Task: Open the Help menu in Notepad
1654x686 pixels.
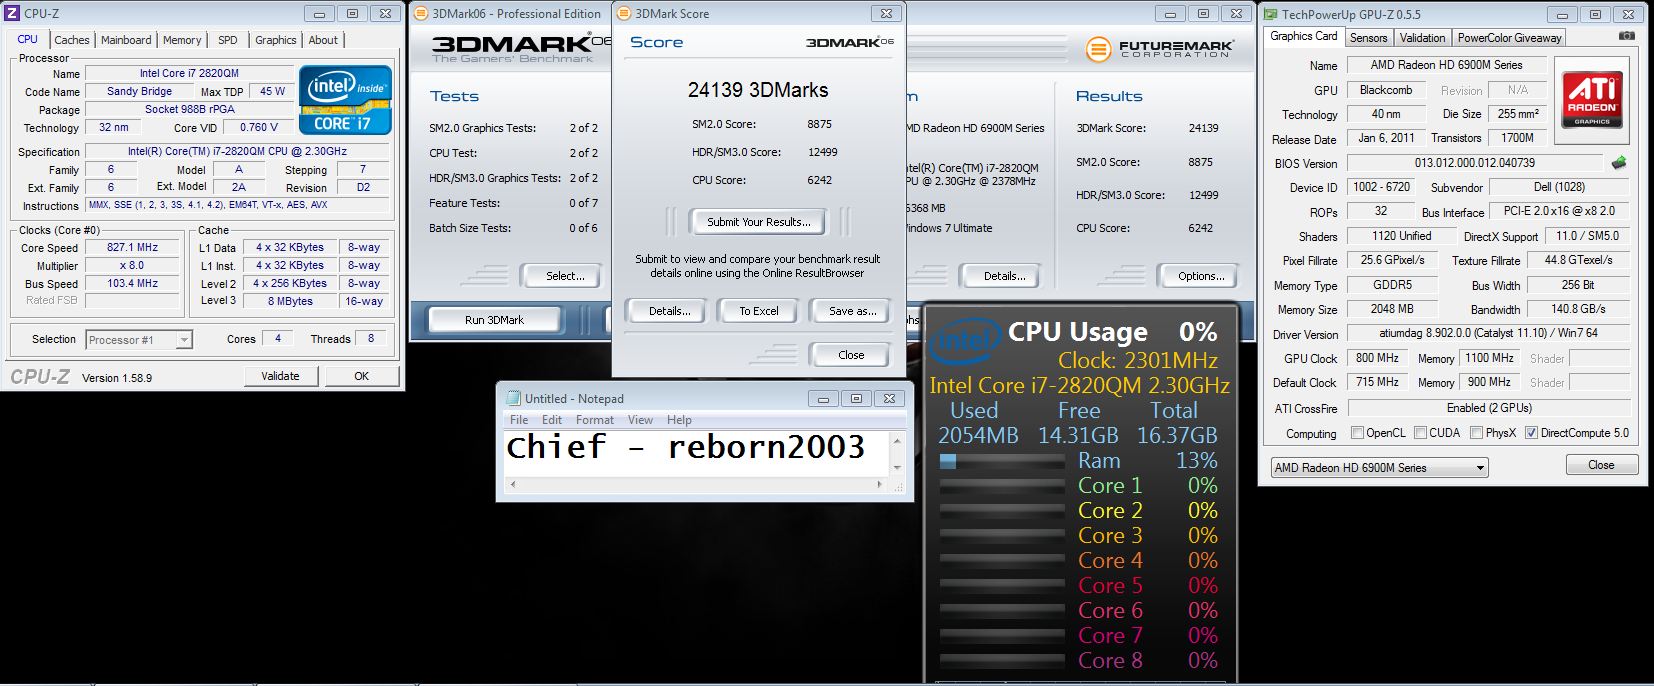Action: 679,420
